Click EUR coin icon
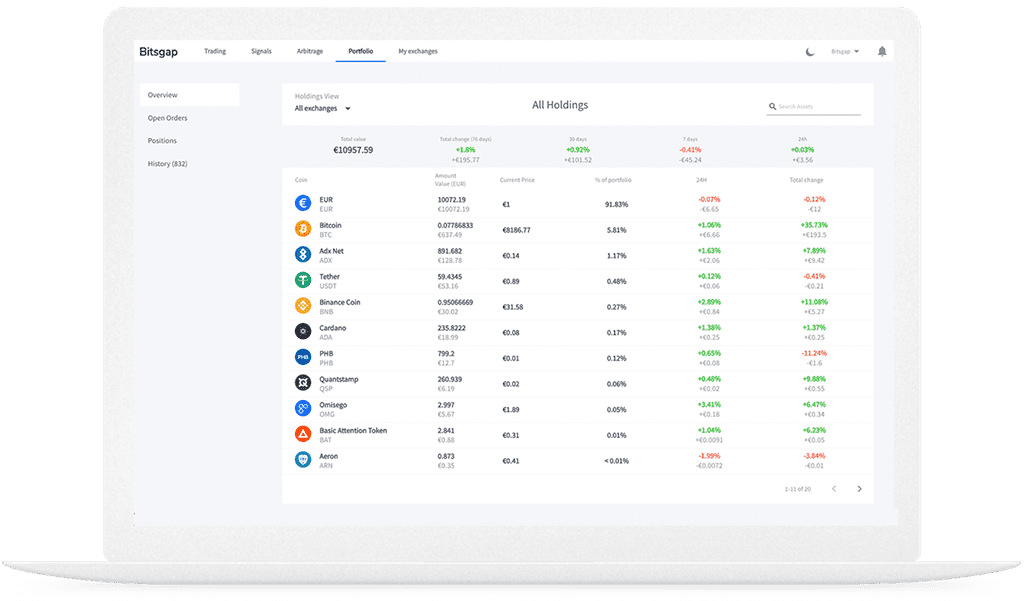 pyautogui.click(x=303, y=203)
